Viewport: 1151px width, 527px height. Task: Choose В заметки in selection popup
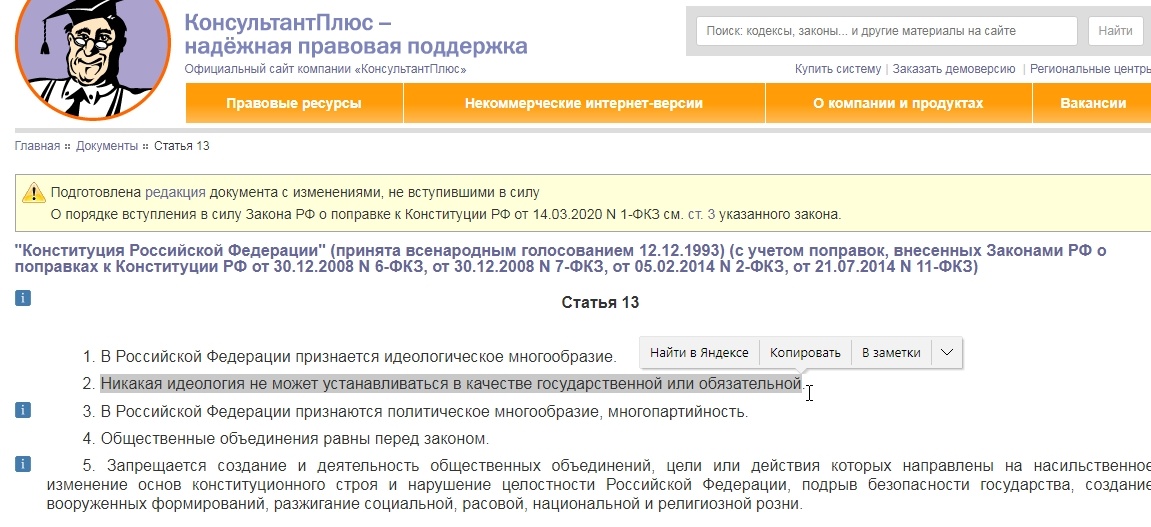(890, 352)
